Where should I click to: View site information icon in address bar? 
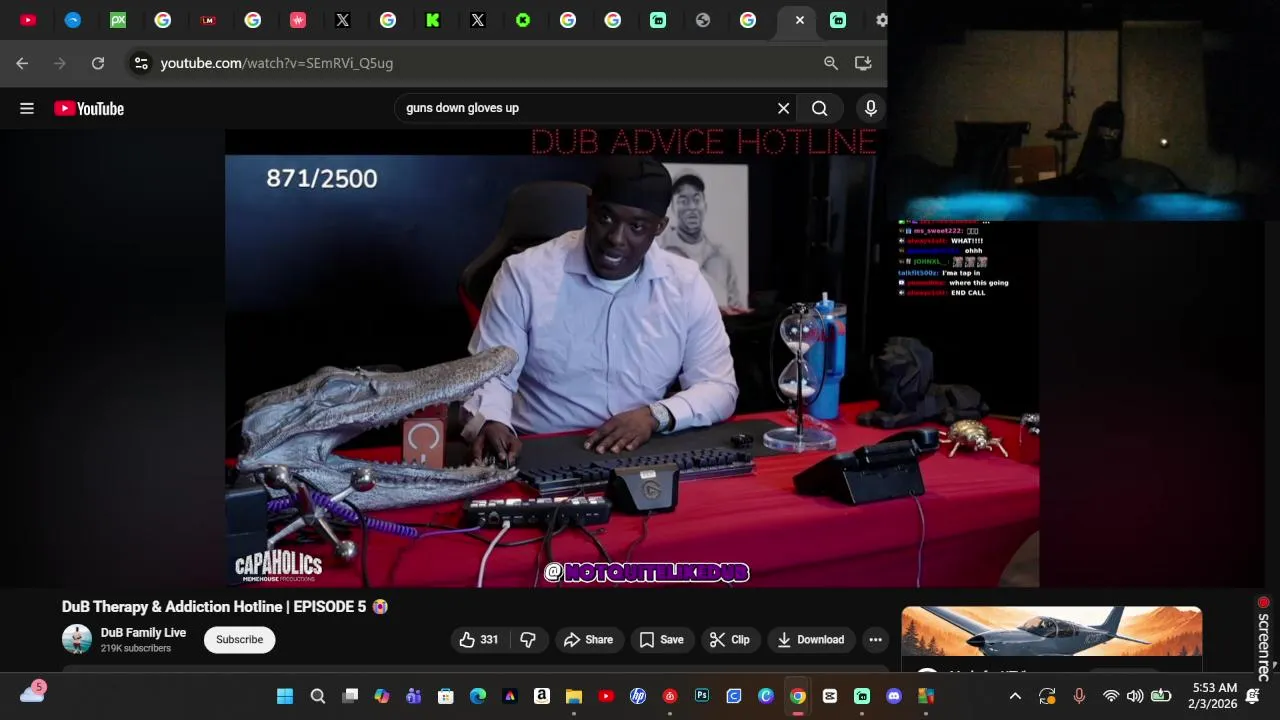click(141, 63)
